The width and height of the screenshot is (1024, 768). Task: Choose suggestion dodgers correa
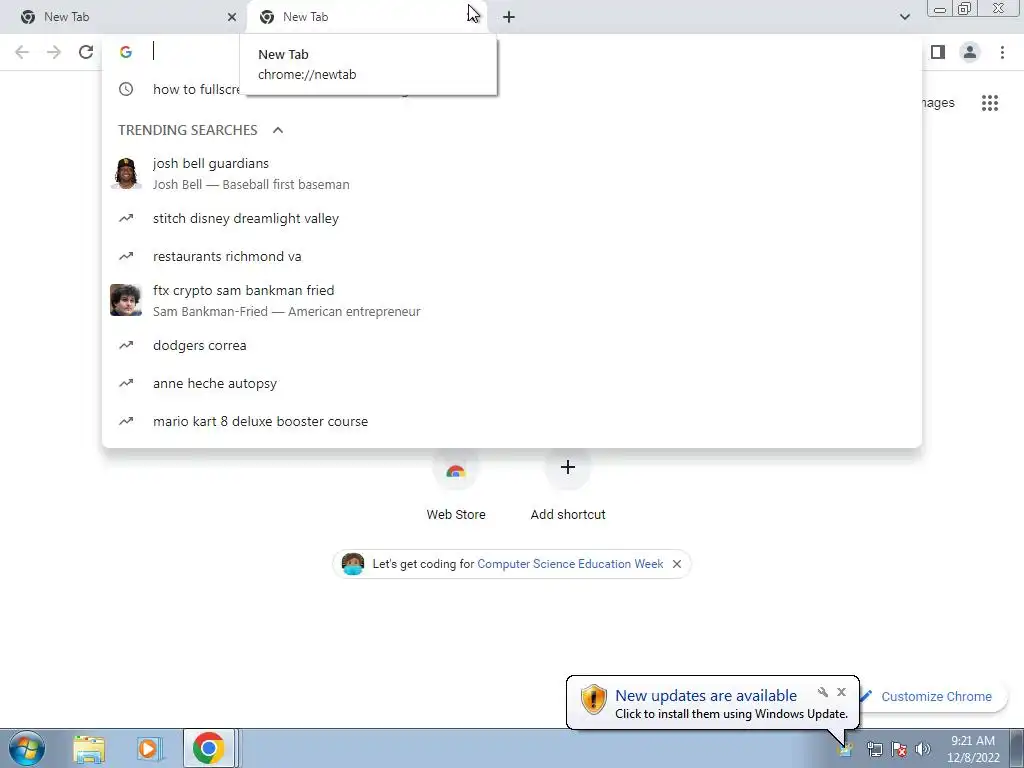511,345
